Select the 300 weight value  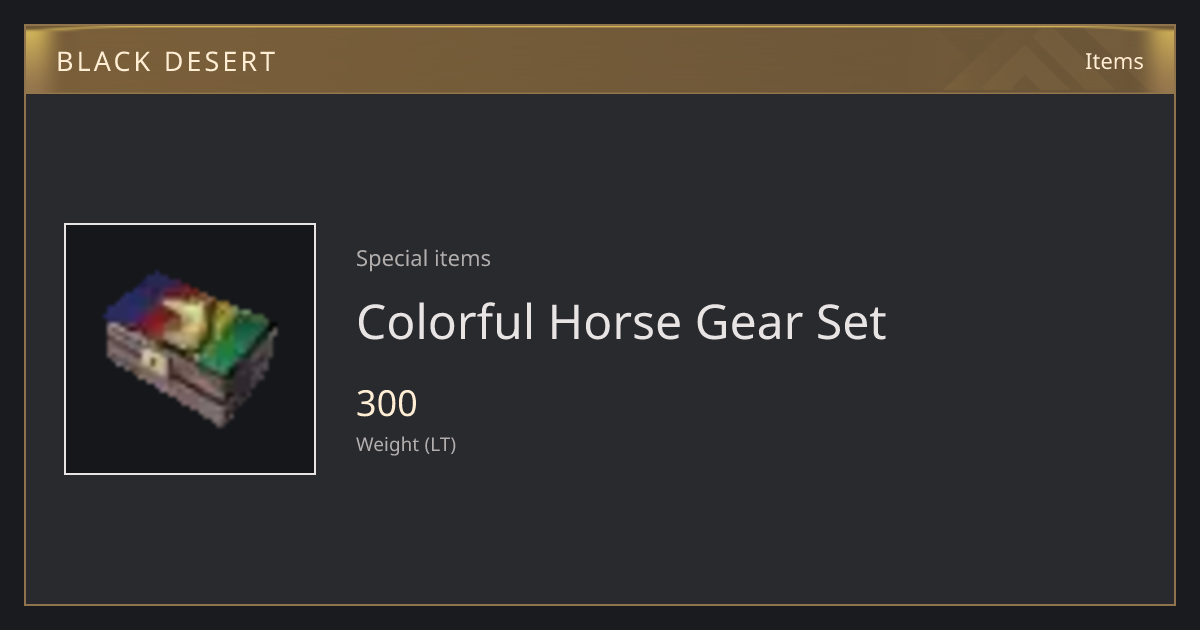tap(387, 404)
